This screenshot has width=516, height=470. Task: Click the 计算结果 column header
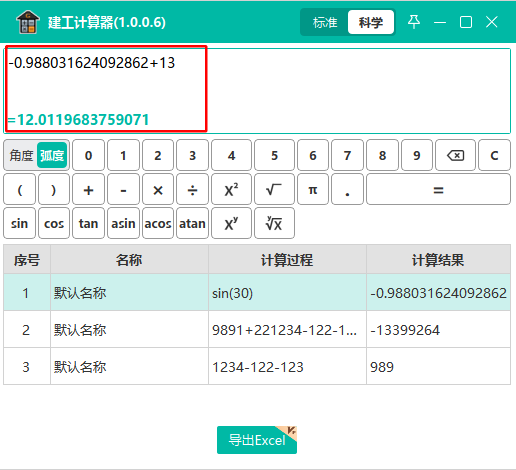(438, 260)
